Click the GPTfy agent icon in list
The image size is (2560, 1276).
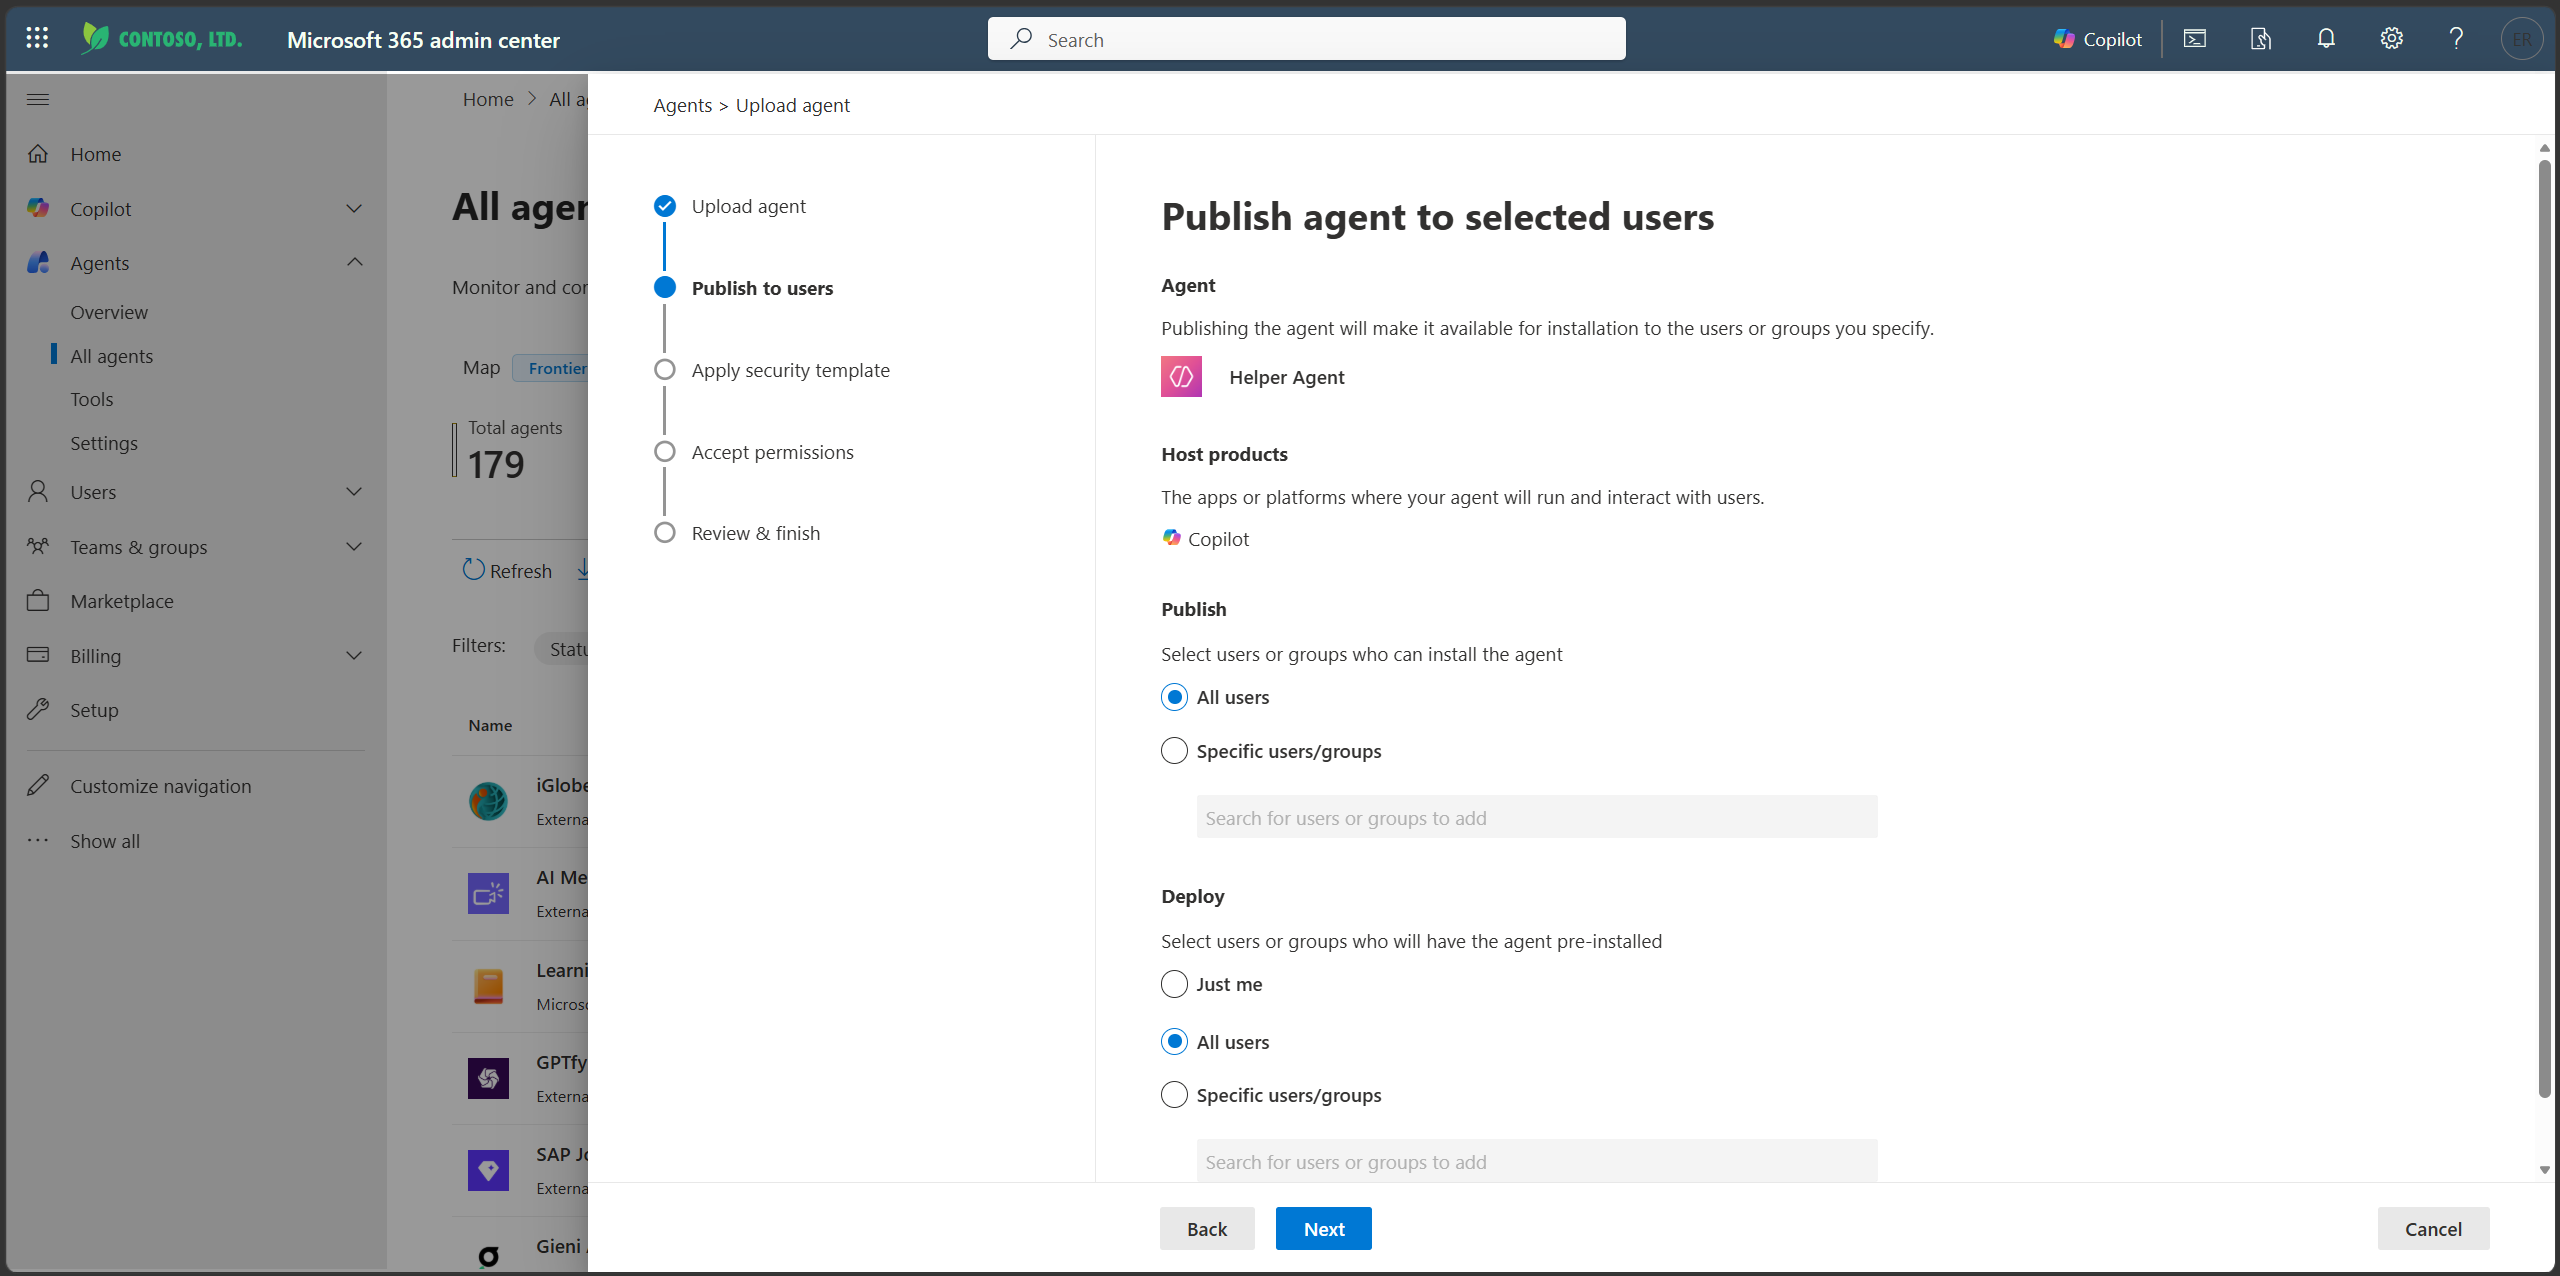pyautogui.click(x=488, y=1078)
